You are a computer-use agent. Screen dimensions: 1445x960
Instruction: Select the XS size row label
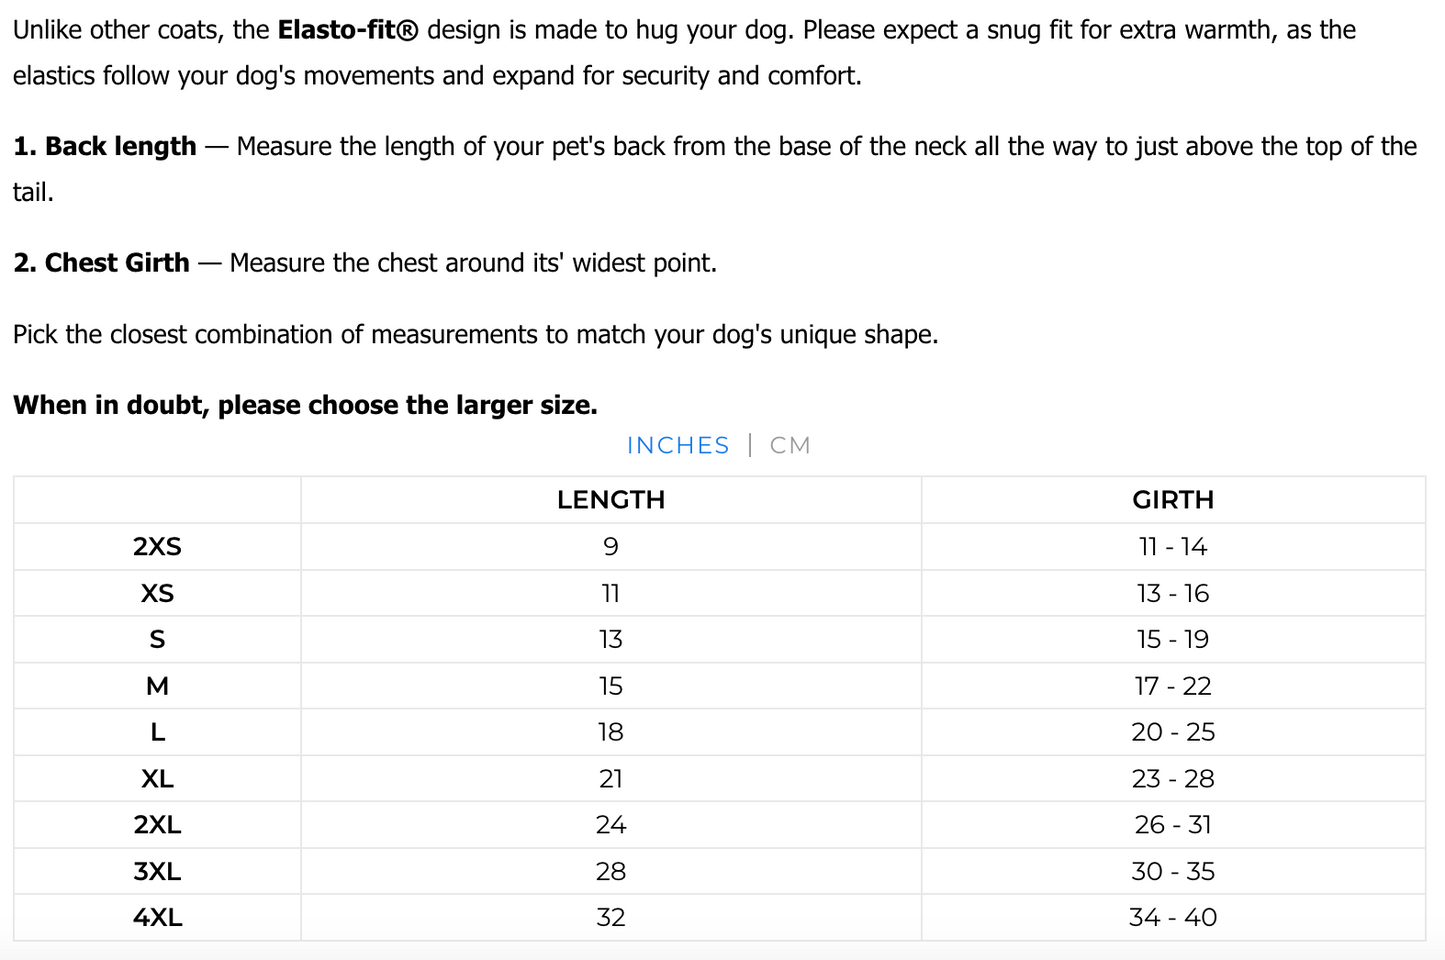[x=157, y=594]
